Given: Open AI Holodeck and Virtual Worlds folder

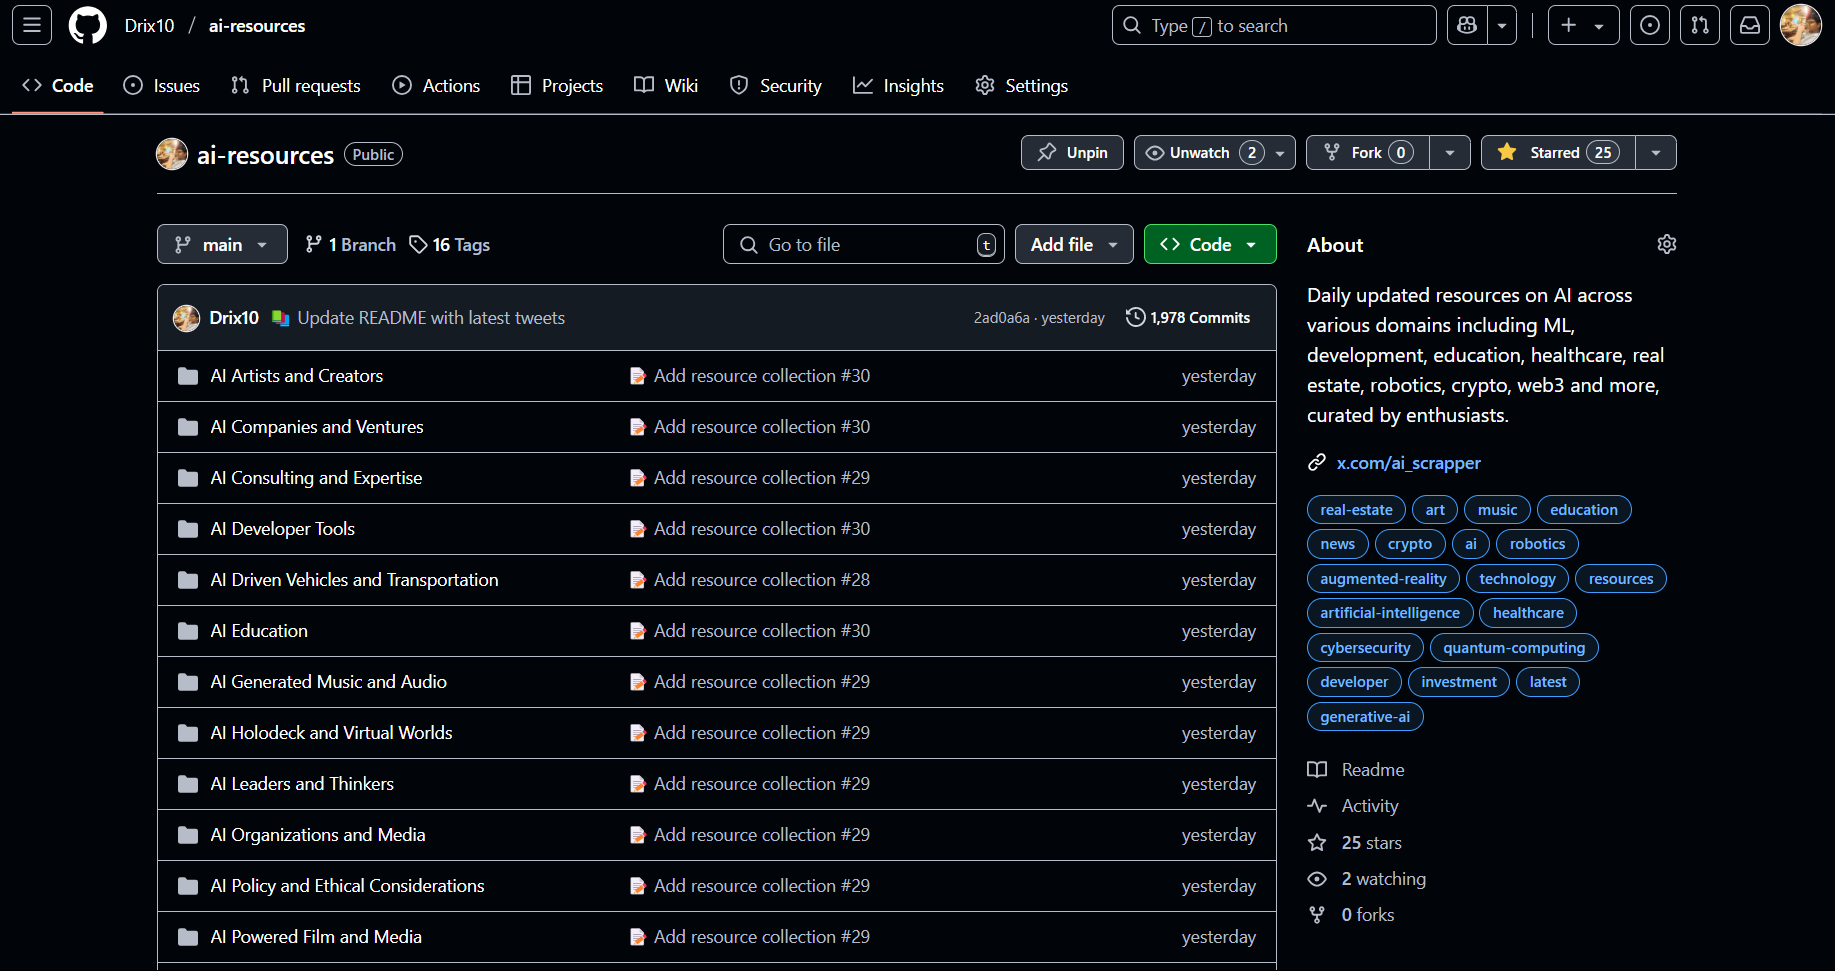Looking at the screenshot, I should 331,732.
